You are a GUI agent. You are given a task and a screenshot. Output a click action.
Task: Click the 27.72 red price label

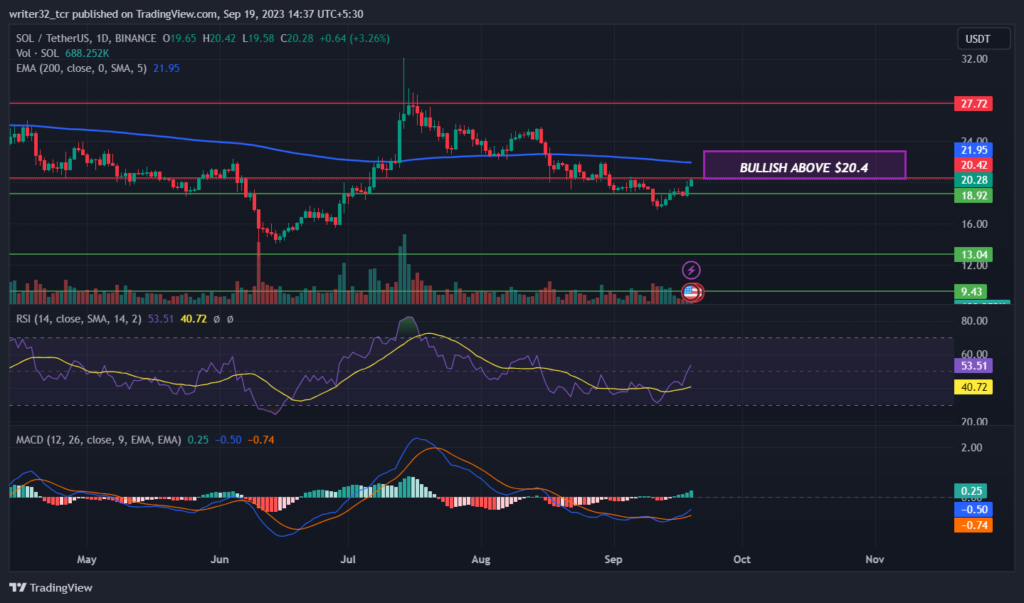point(973,104)
